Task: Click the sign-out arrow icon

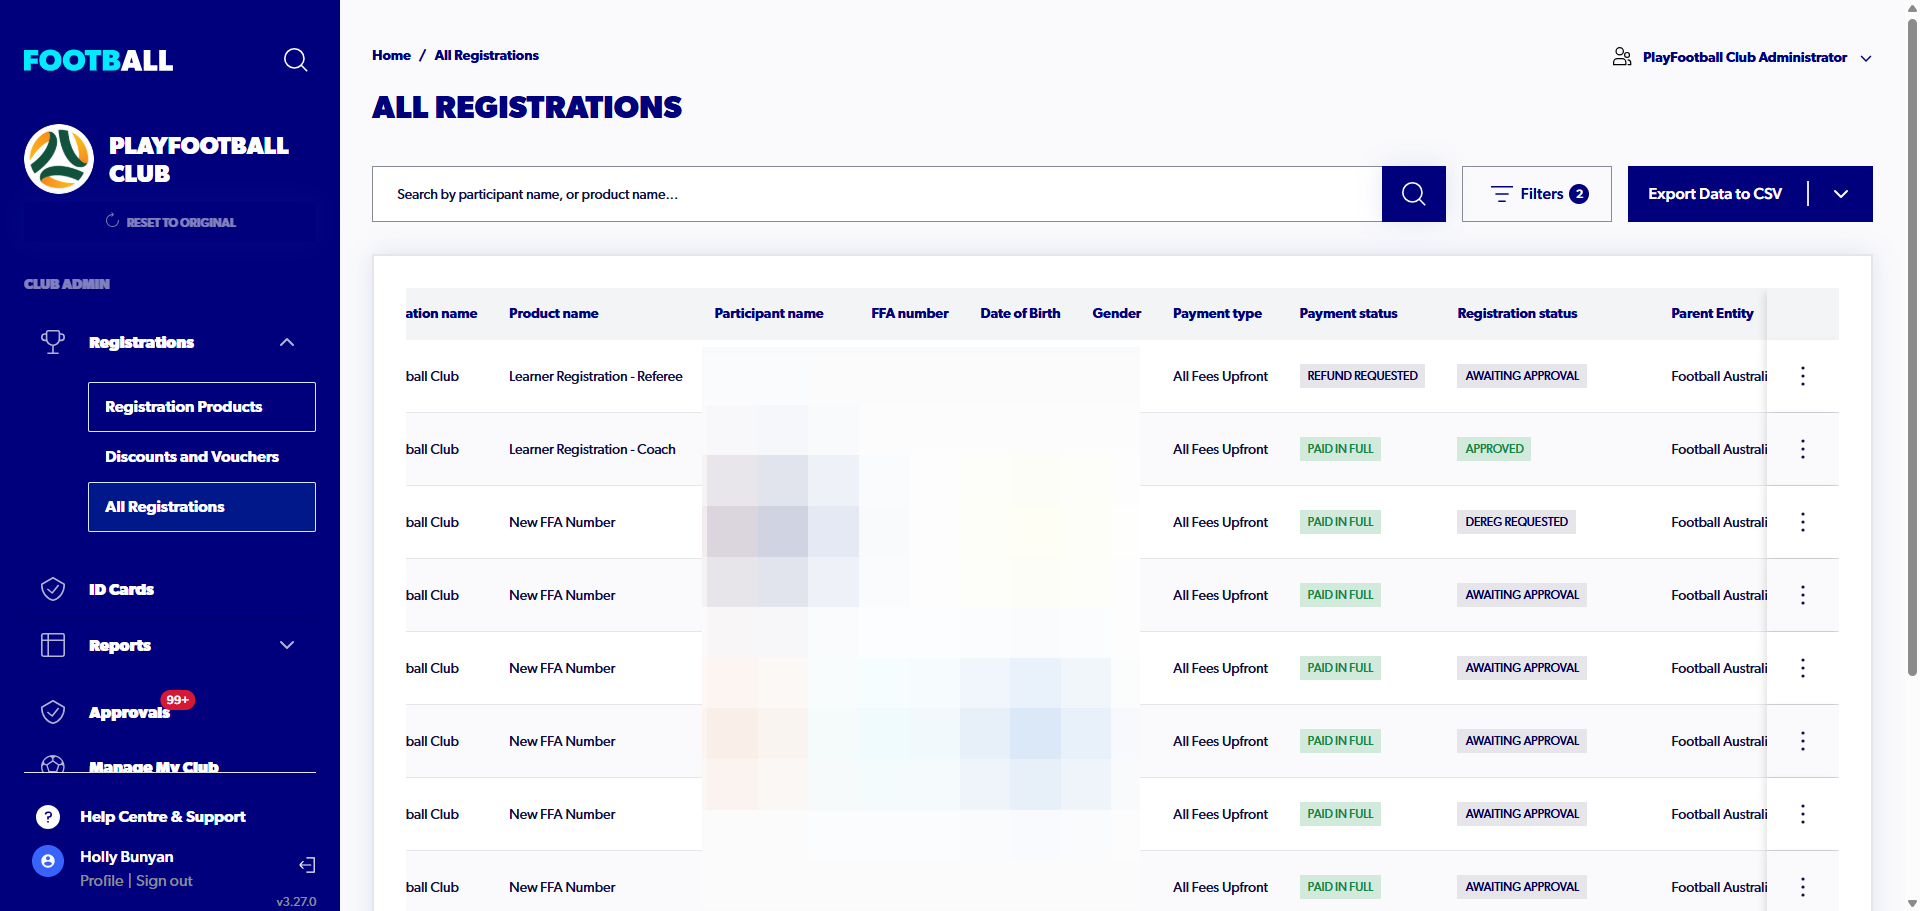Action: tap(307, 865)
